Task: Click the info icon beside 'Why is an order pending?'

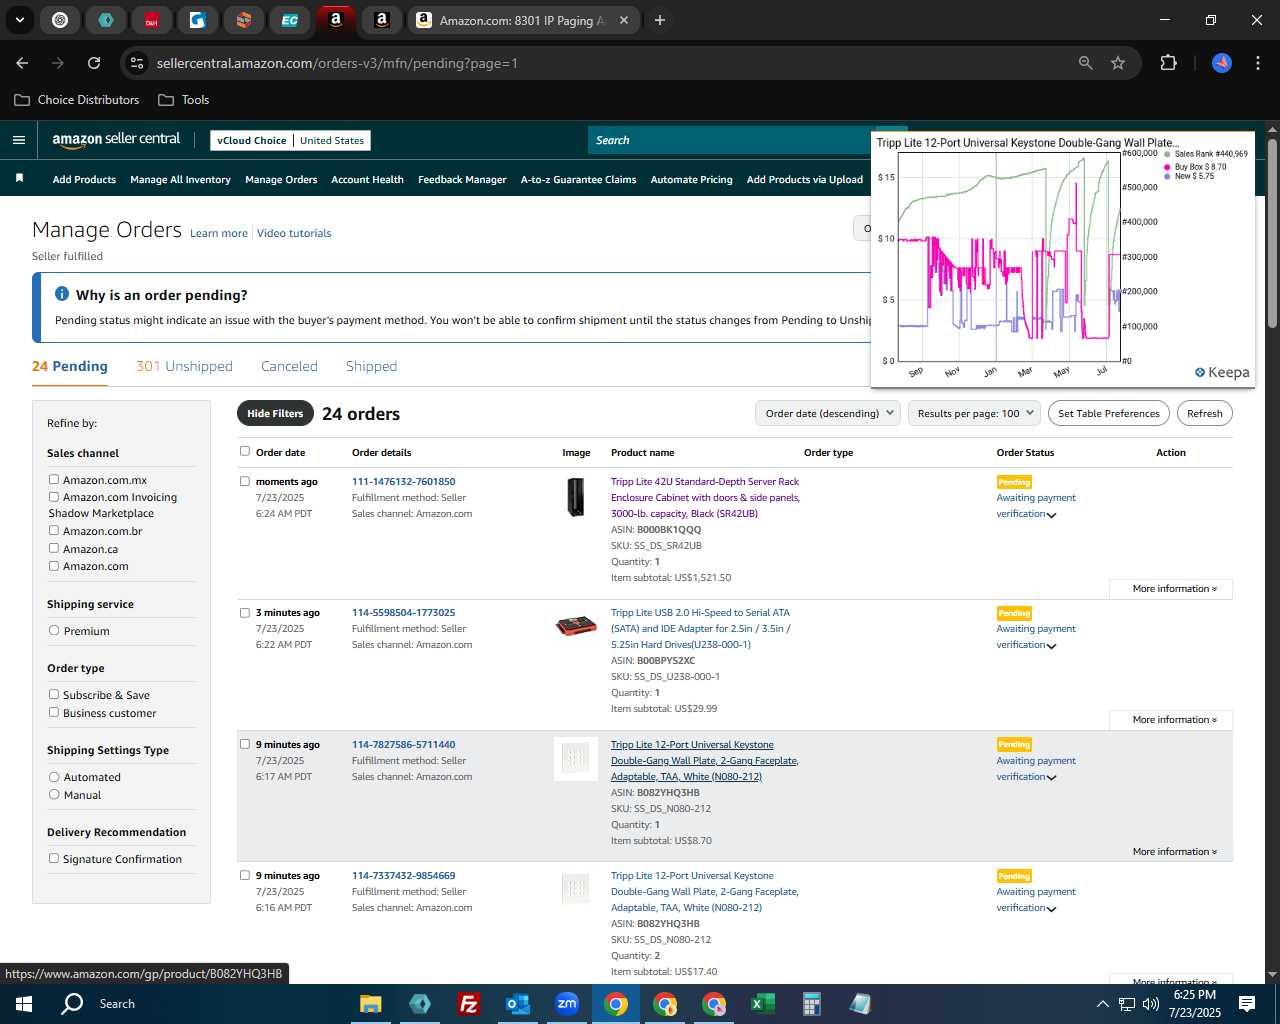Action: (x=62, y=294)
